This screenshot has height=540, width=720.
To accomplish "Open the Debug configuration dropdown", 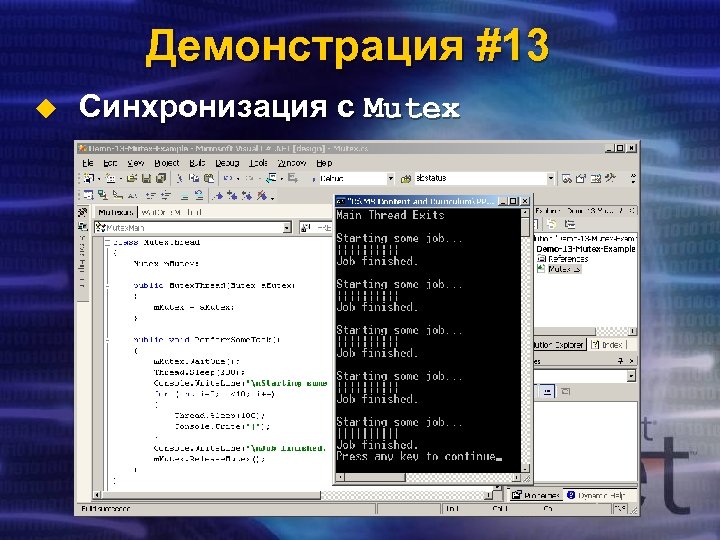I will tap(390, 178).
